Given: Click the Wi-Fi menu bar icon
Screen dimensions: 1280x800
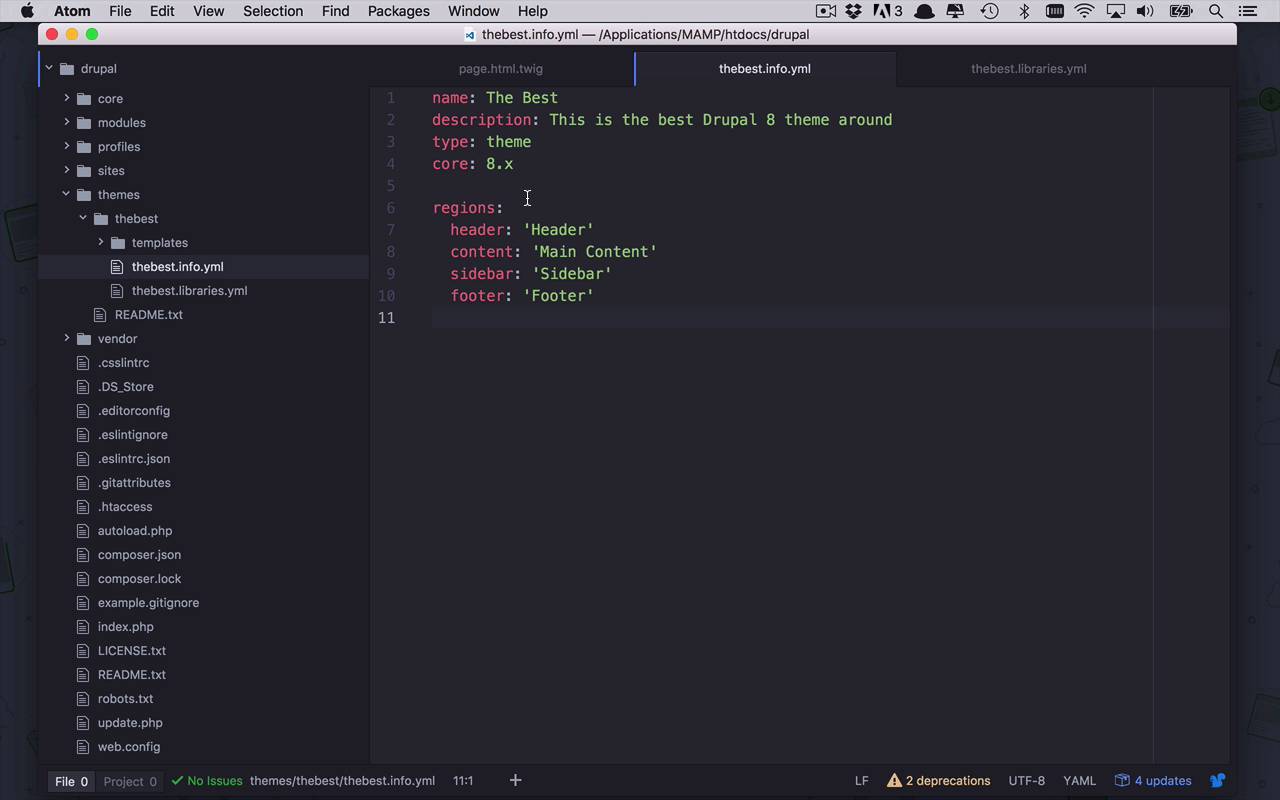Looking at the screenshot, I should (1085, 11).
